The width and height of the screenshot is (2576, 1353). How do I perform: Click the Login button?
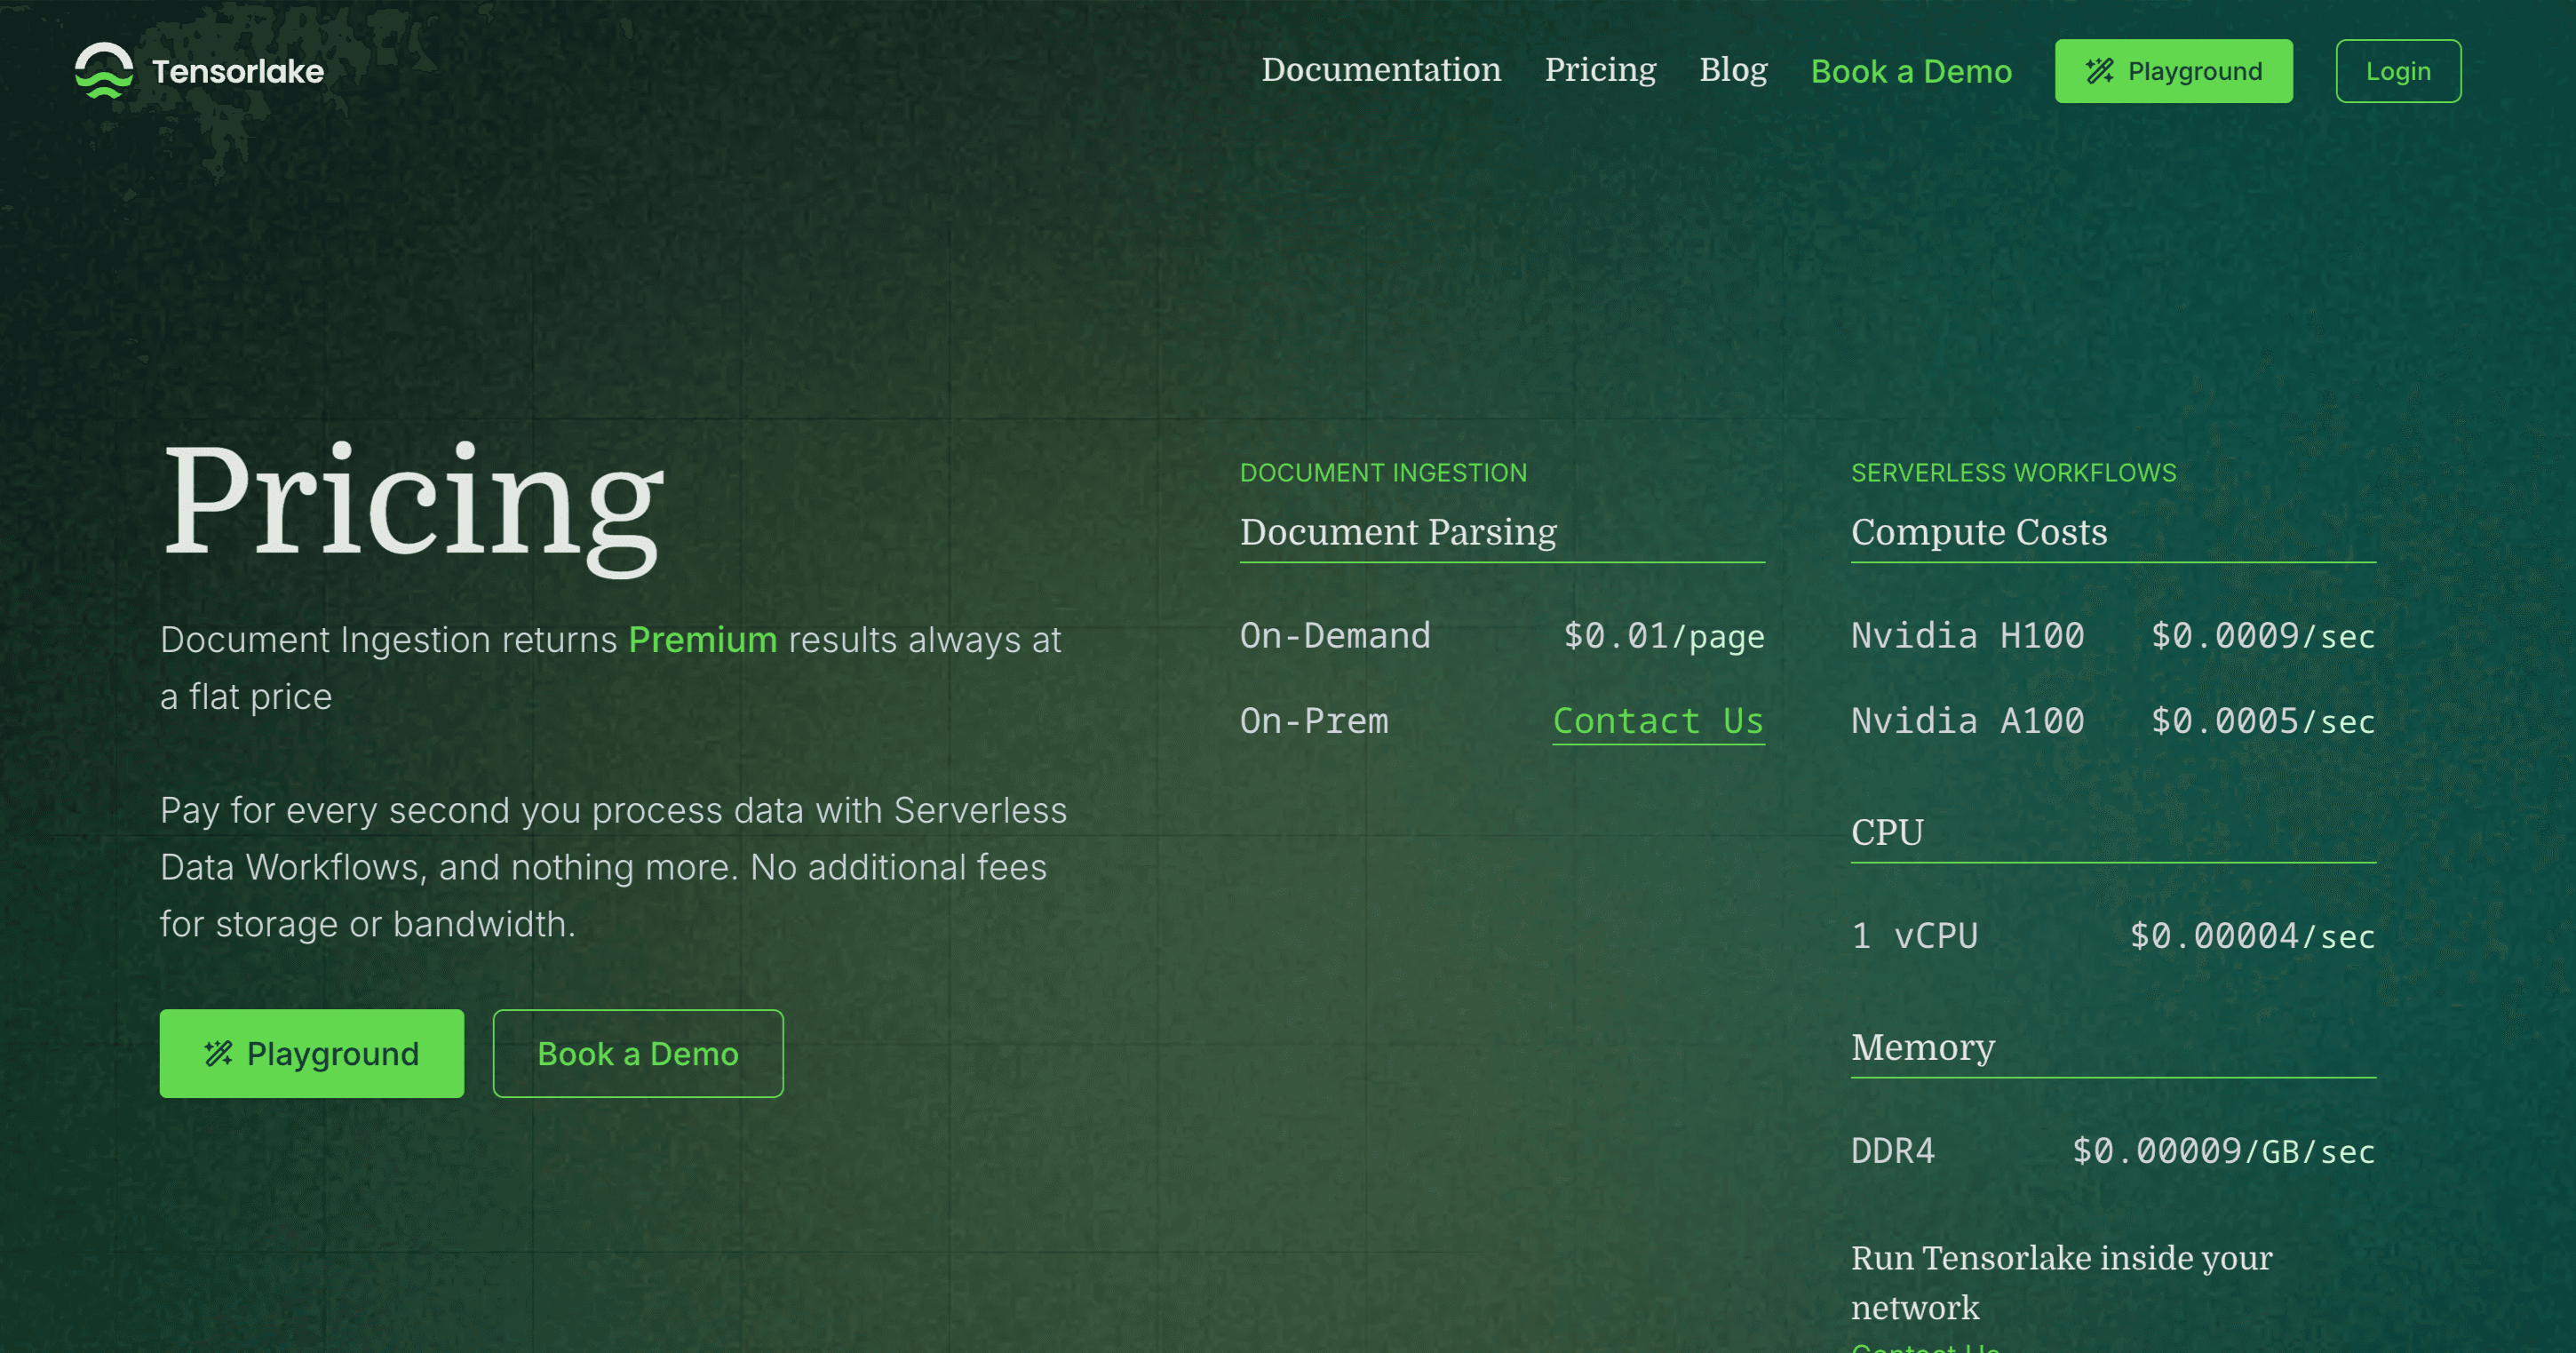pos(2398,71)
